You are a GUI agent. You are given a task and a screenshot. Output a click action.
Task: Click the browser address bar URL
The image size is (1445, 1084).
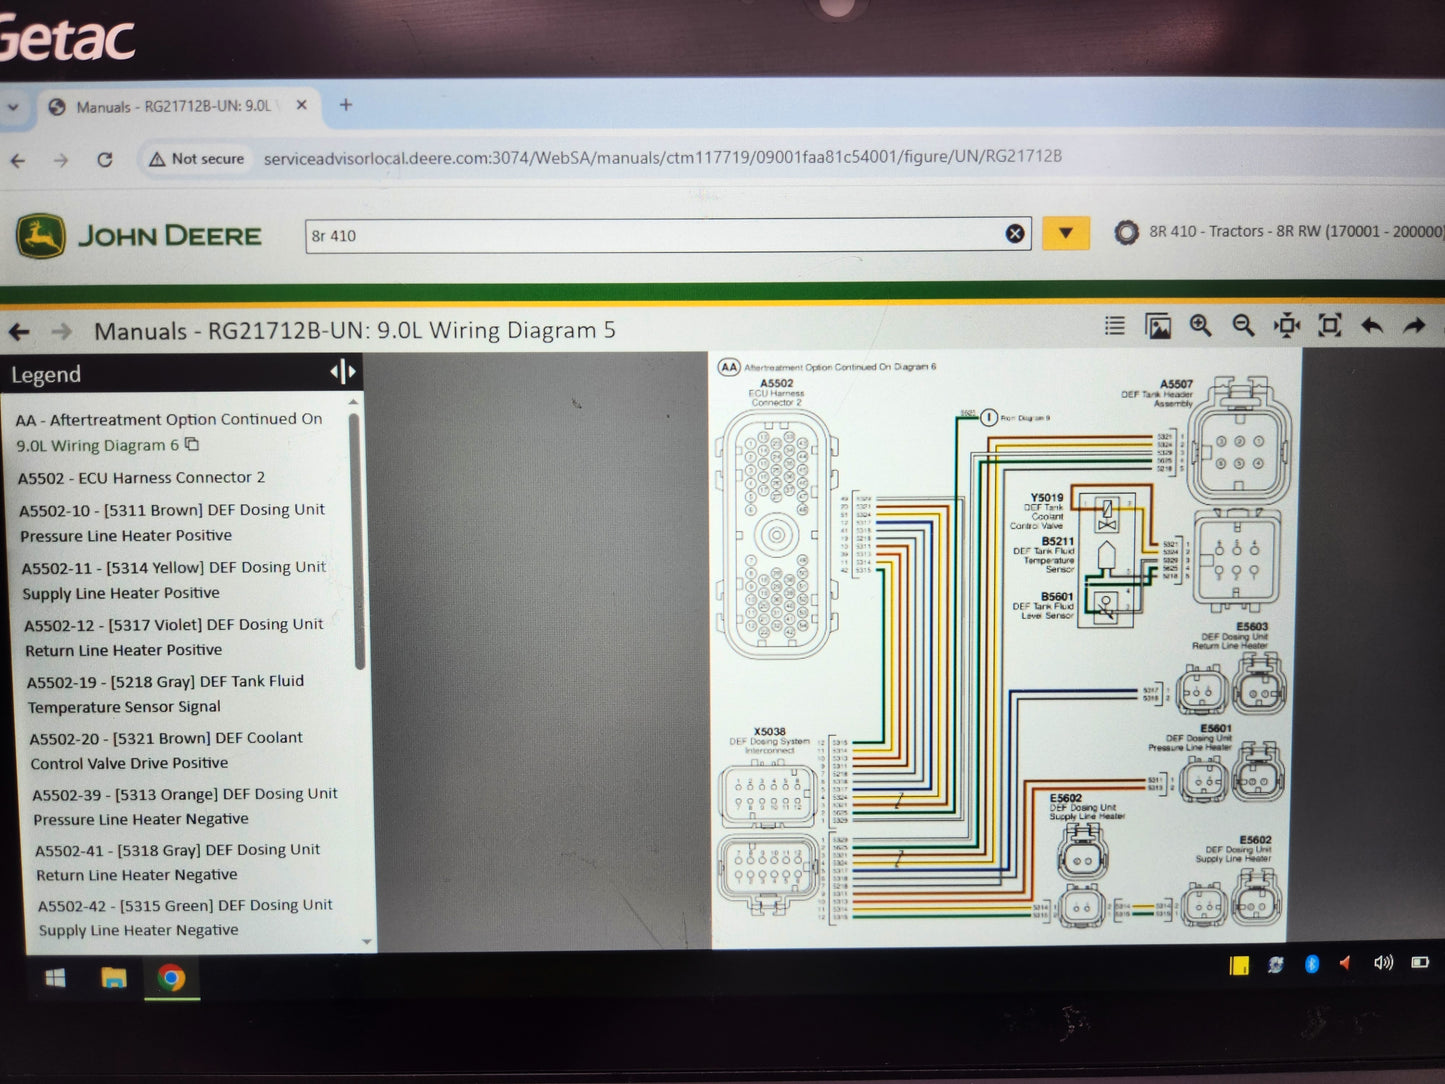[x=663, y=157]
